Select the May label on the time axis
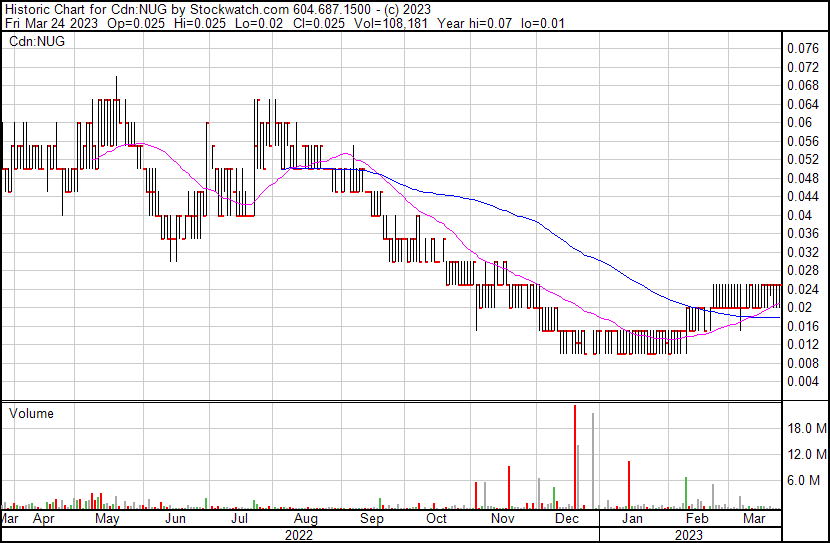This screenshot has width=830, height=543. 107,520
